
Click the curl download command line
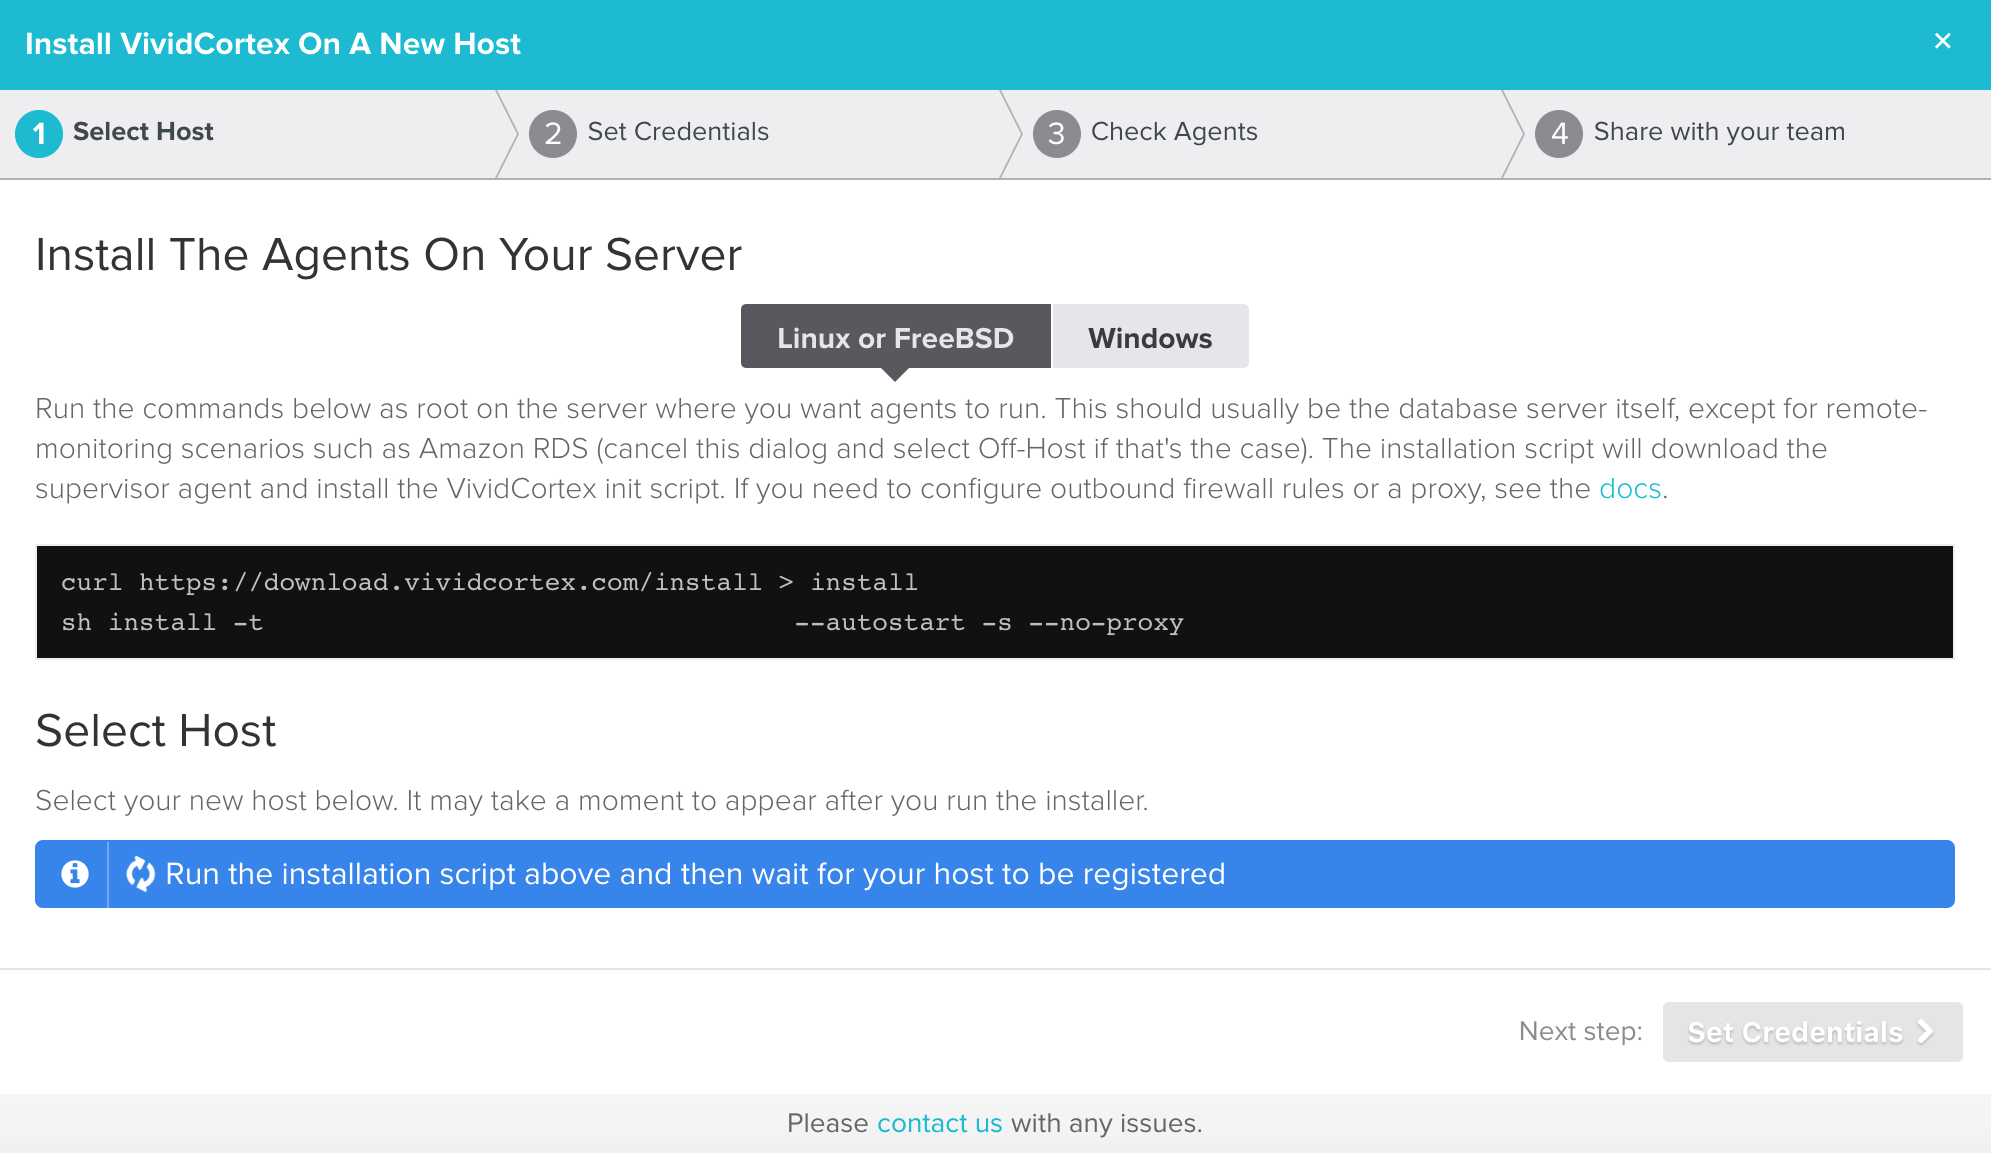489,582
